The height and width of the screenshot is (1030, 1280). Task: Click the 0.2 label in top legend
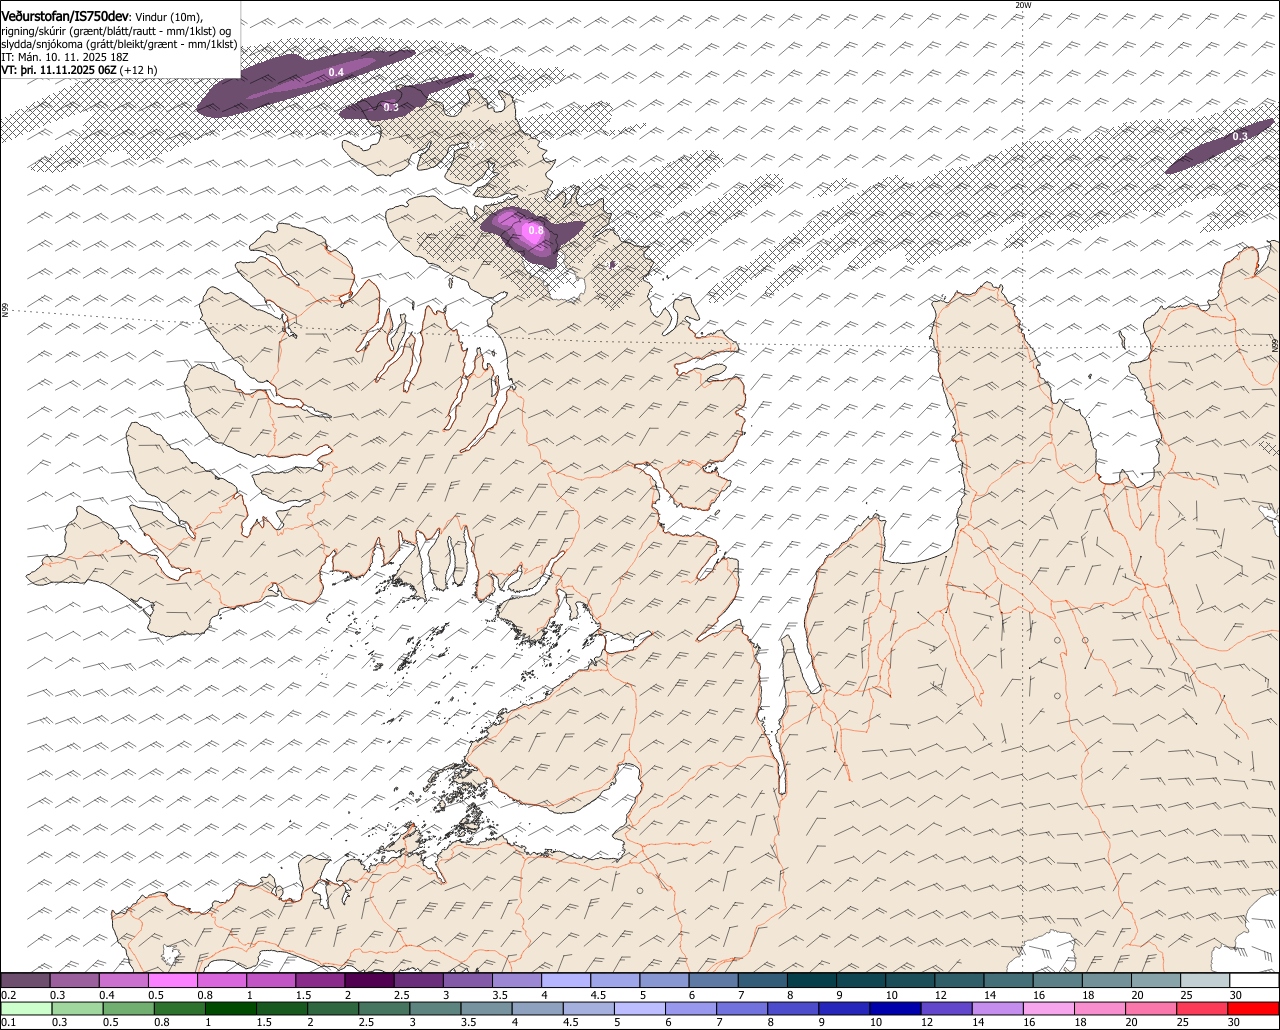pyautogui.click(x=8, y=995)
